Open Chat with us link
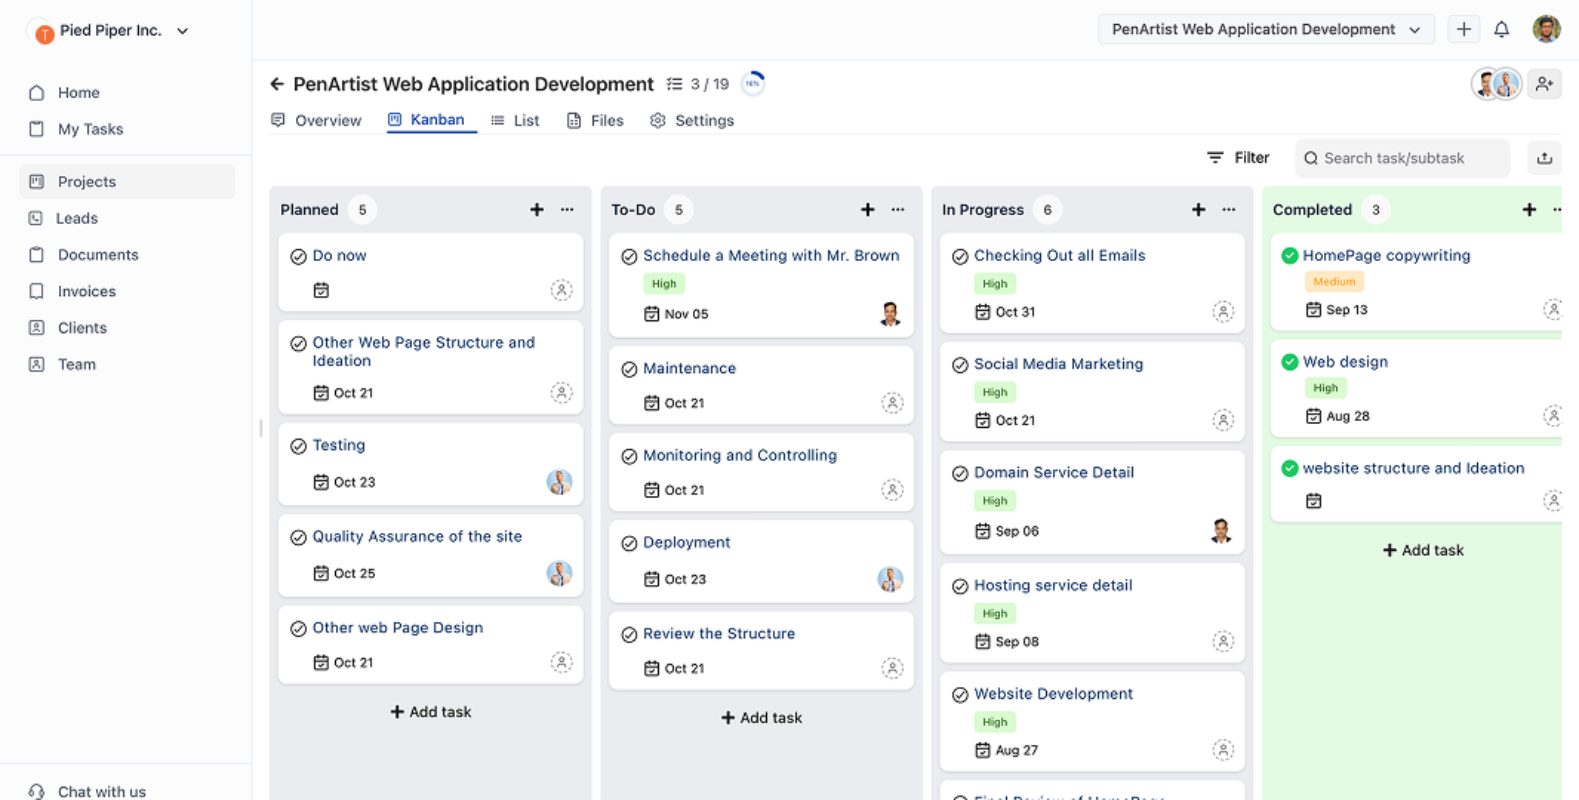1579x800 pixels. pos(101,791)
